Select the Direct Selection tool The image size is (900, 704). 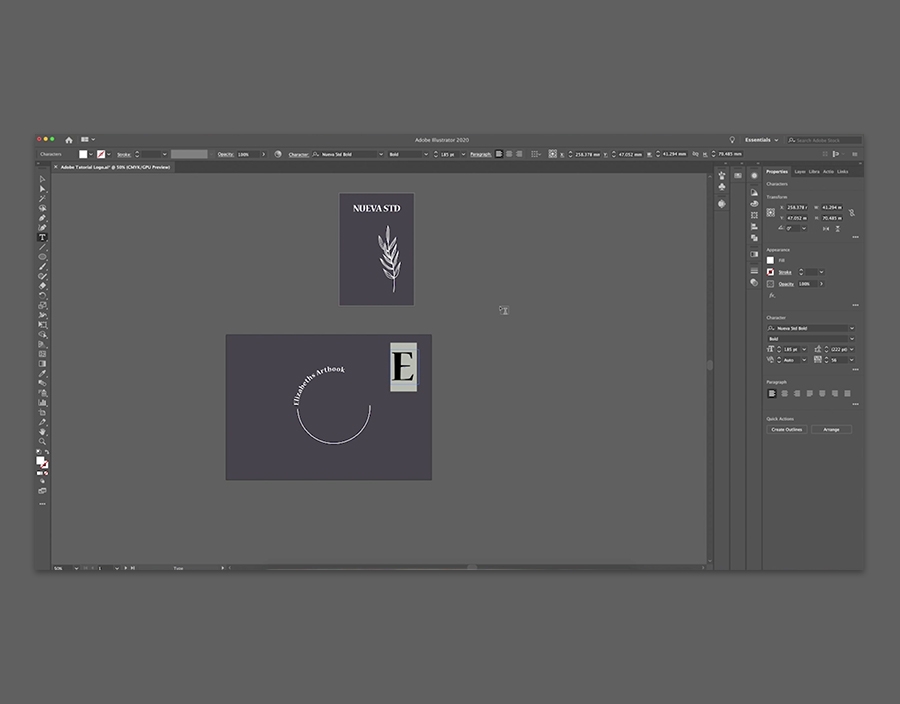pyautogui.click(x=42, y=189)
